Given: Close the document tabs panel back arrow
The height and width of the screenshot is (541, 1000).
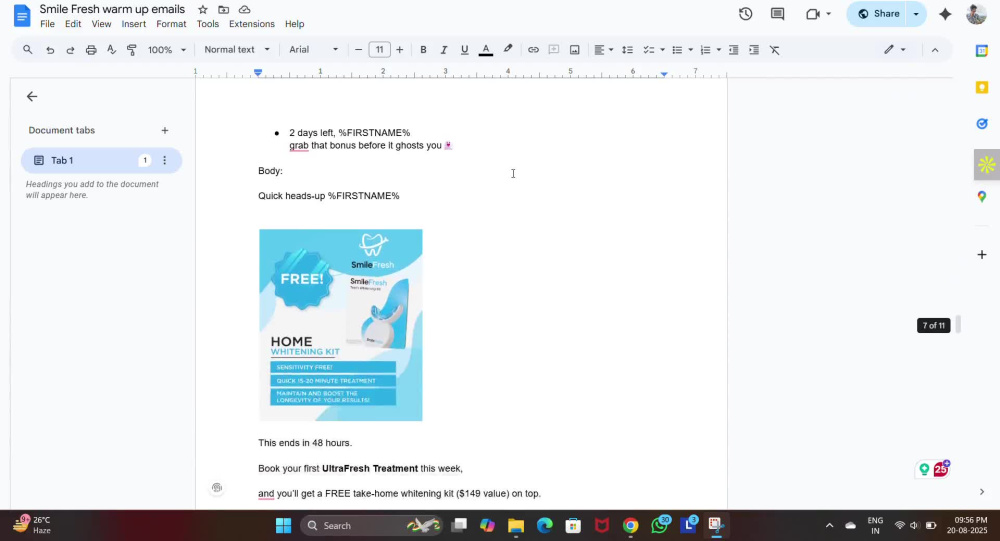Looking at the screenshot, I should (32, 96).
